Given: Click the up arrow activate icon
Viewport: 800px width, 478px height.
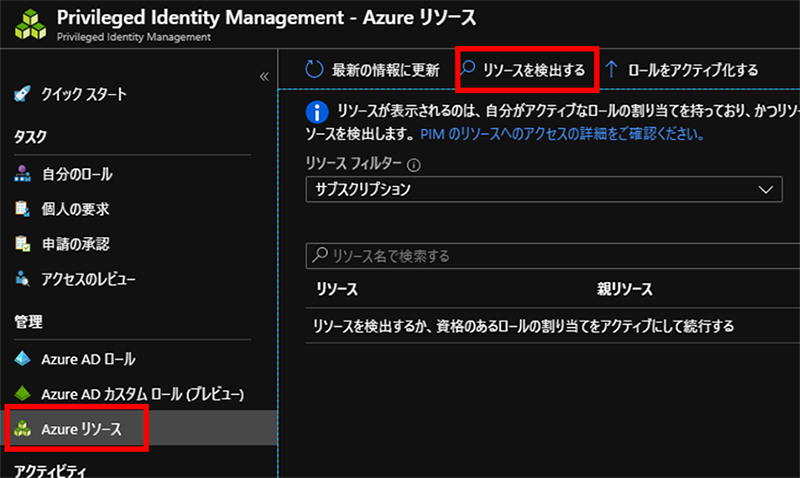Looking at the screenshot, I should pos(611,69).
